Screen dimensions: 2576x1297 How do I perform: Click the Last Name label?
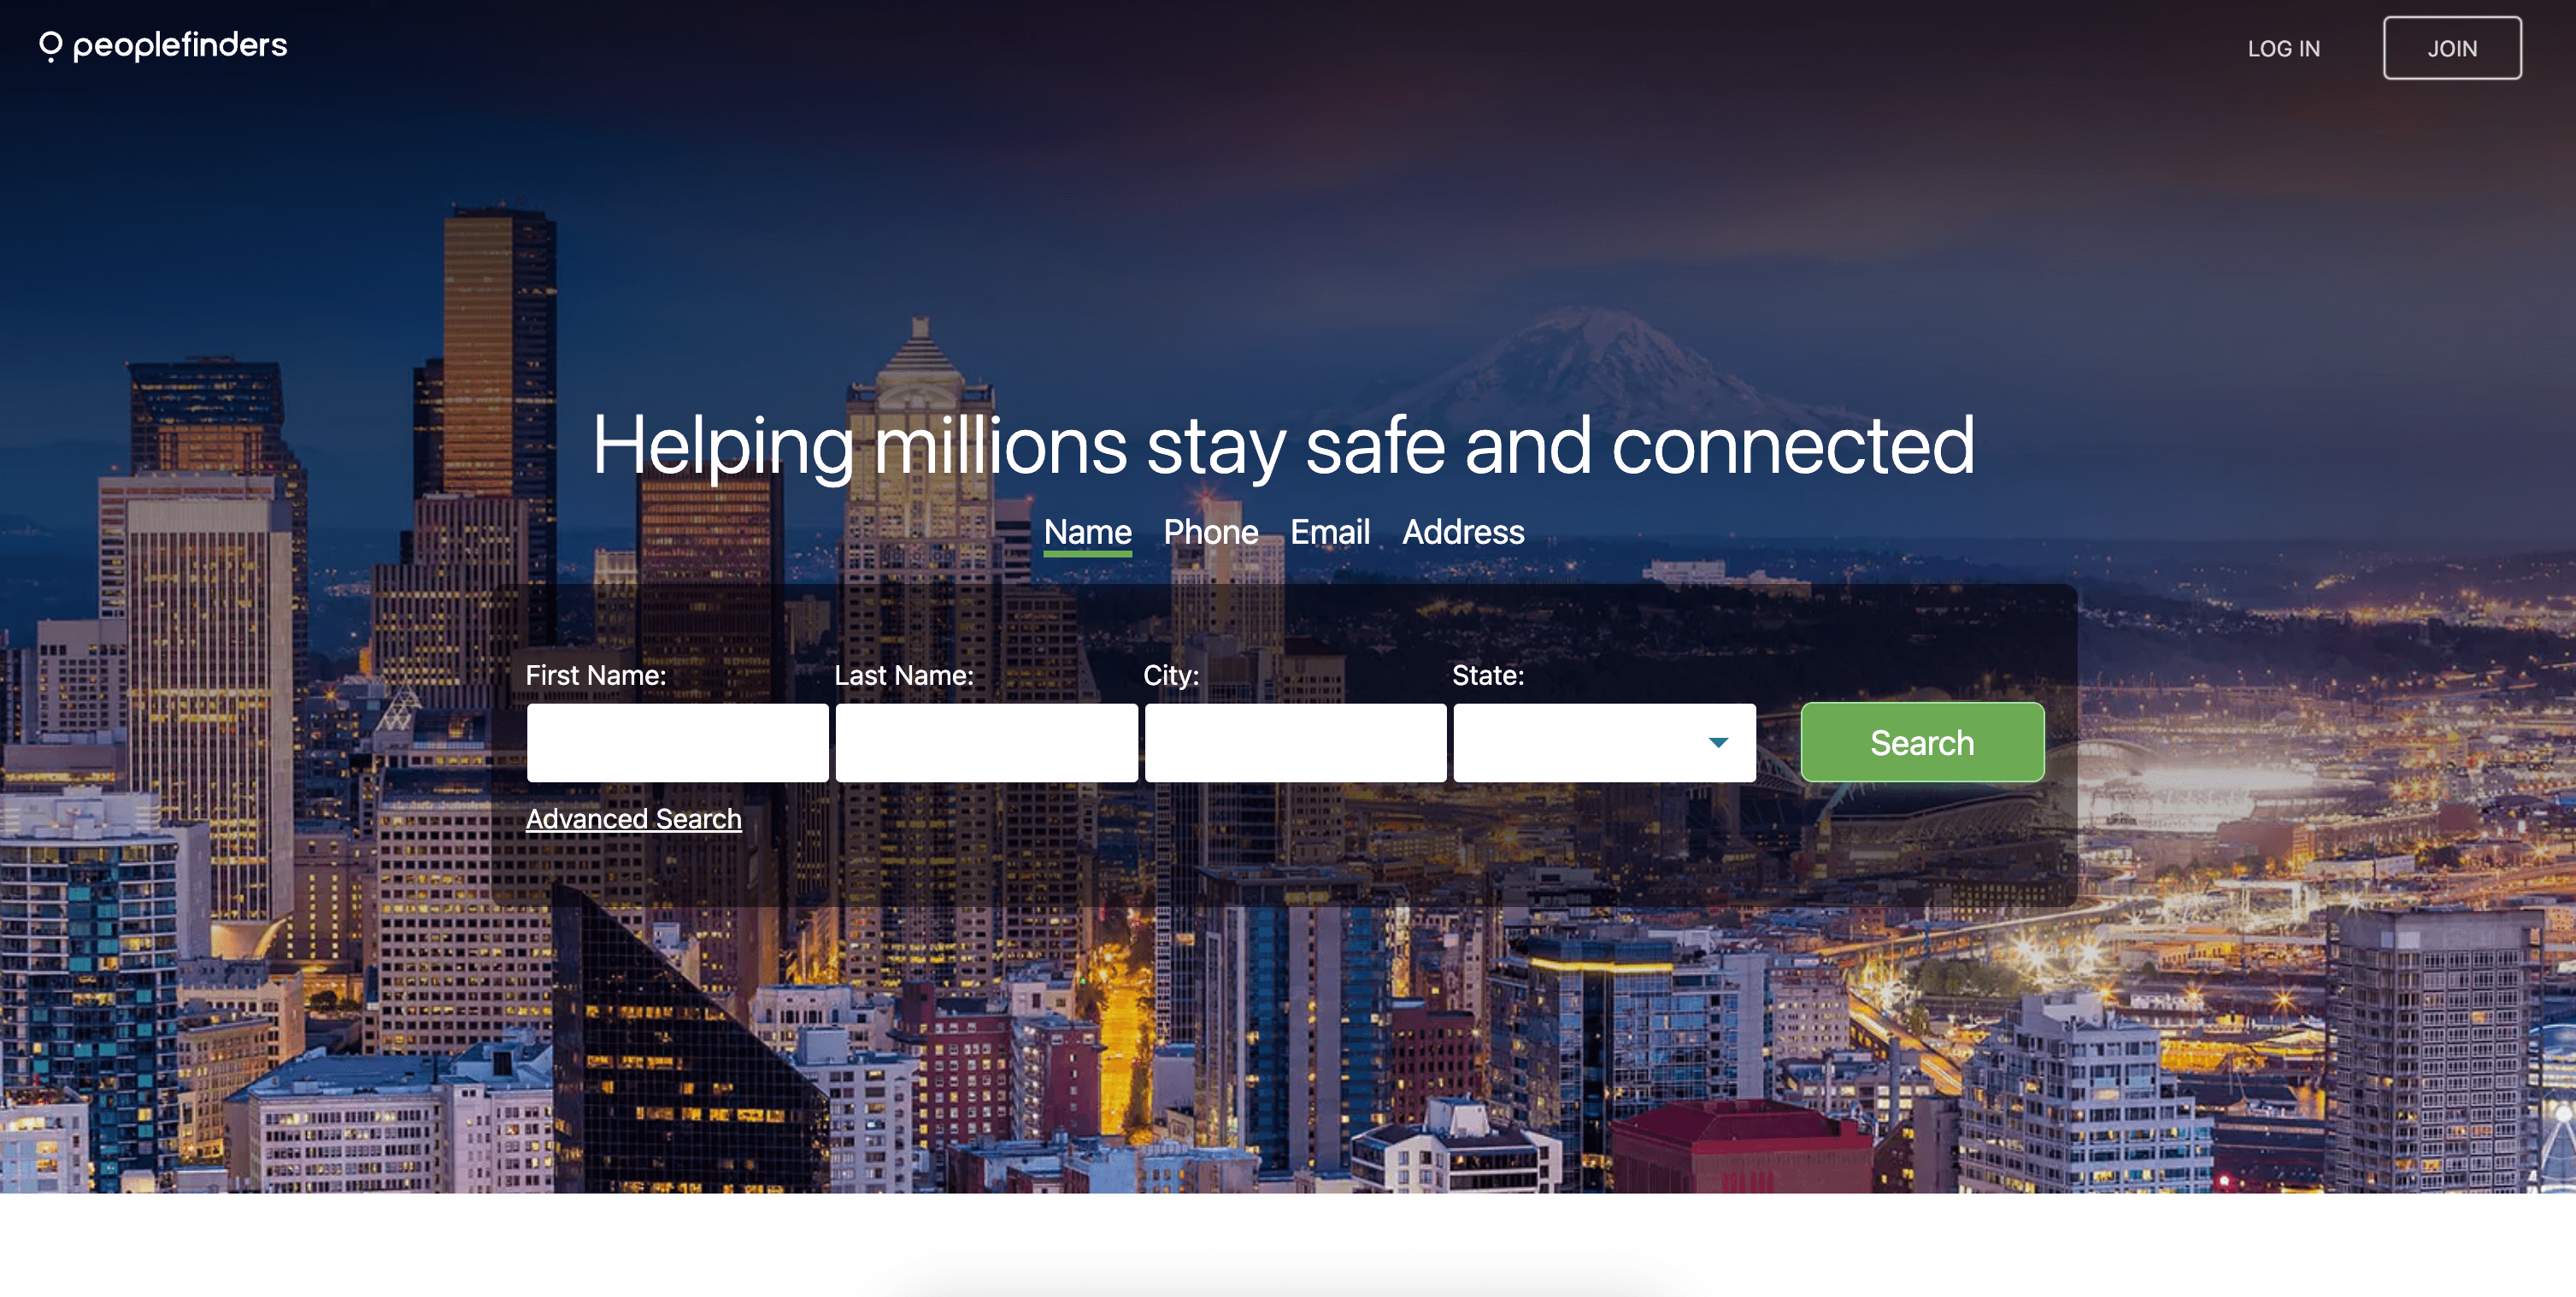coord(903,676)
